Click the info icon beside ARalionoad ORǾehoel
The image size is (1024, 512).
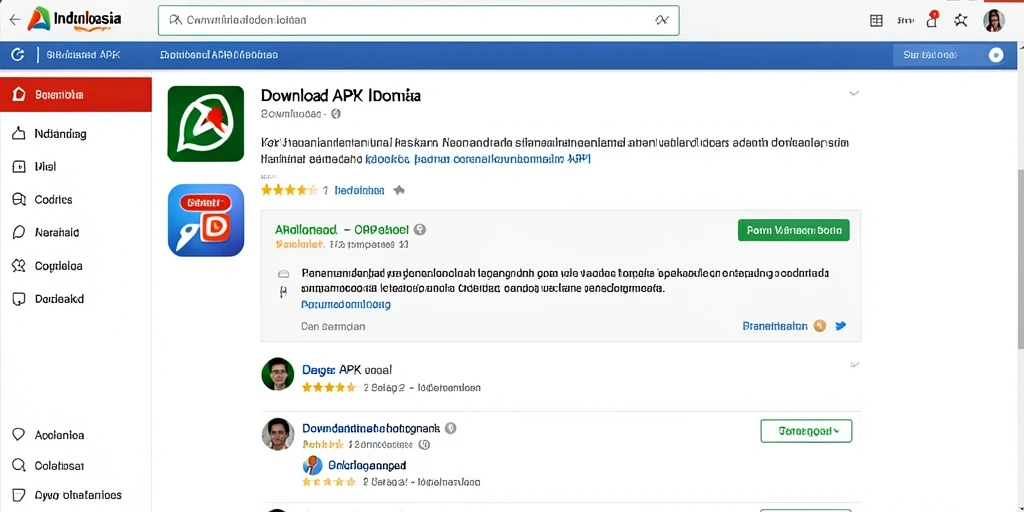tap(421, 229)
